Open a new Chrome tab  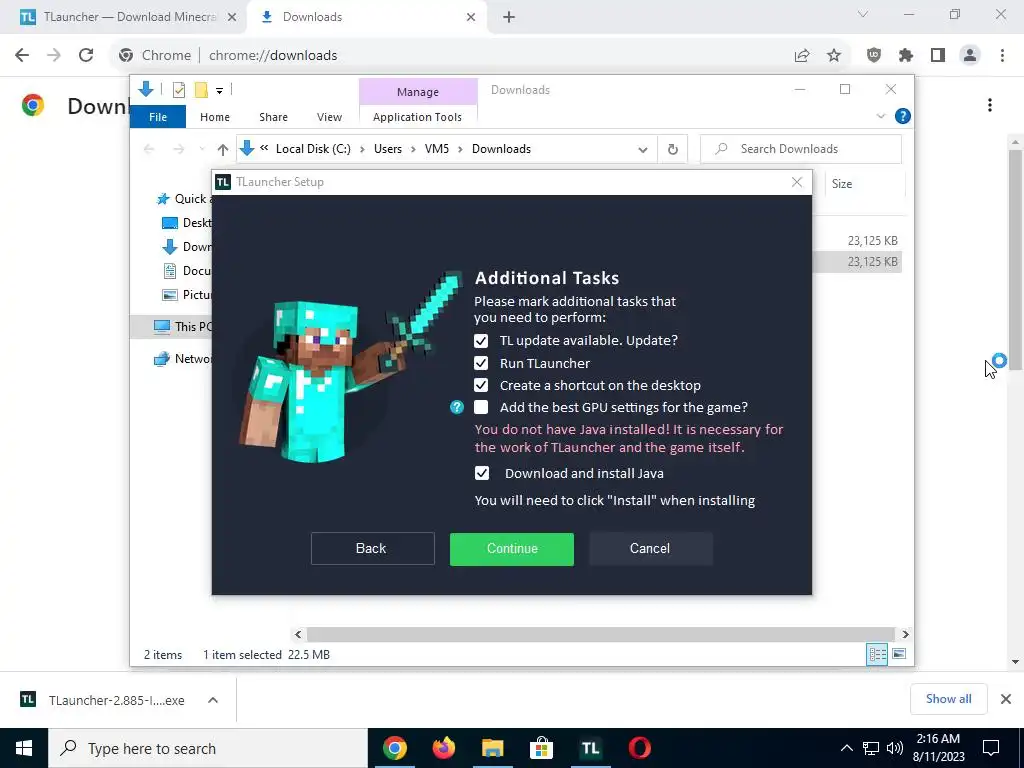pos(509,18)
